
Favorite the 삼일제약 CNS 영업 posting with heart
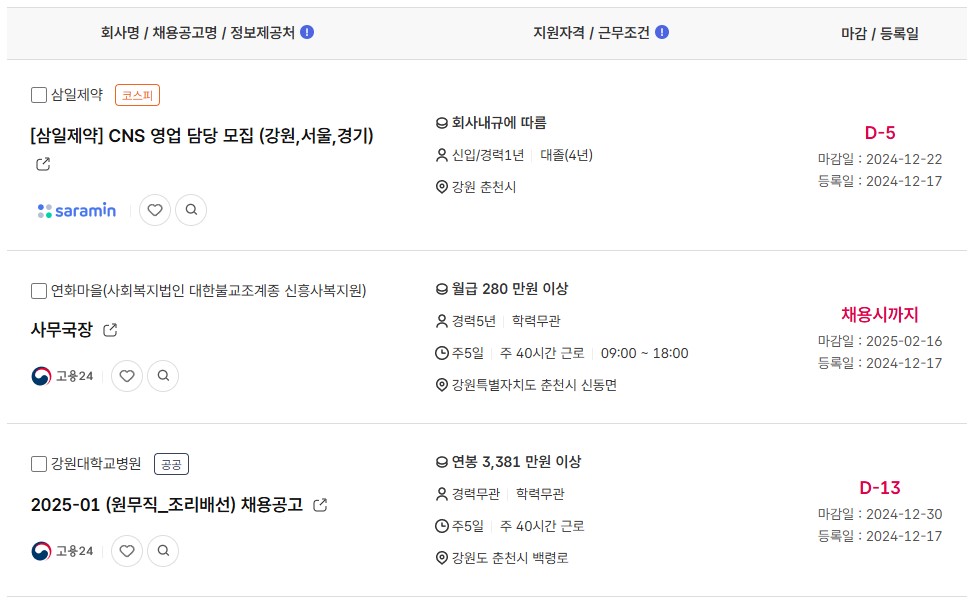point(155,210)
